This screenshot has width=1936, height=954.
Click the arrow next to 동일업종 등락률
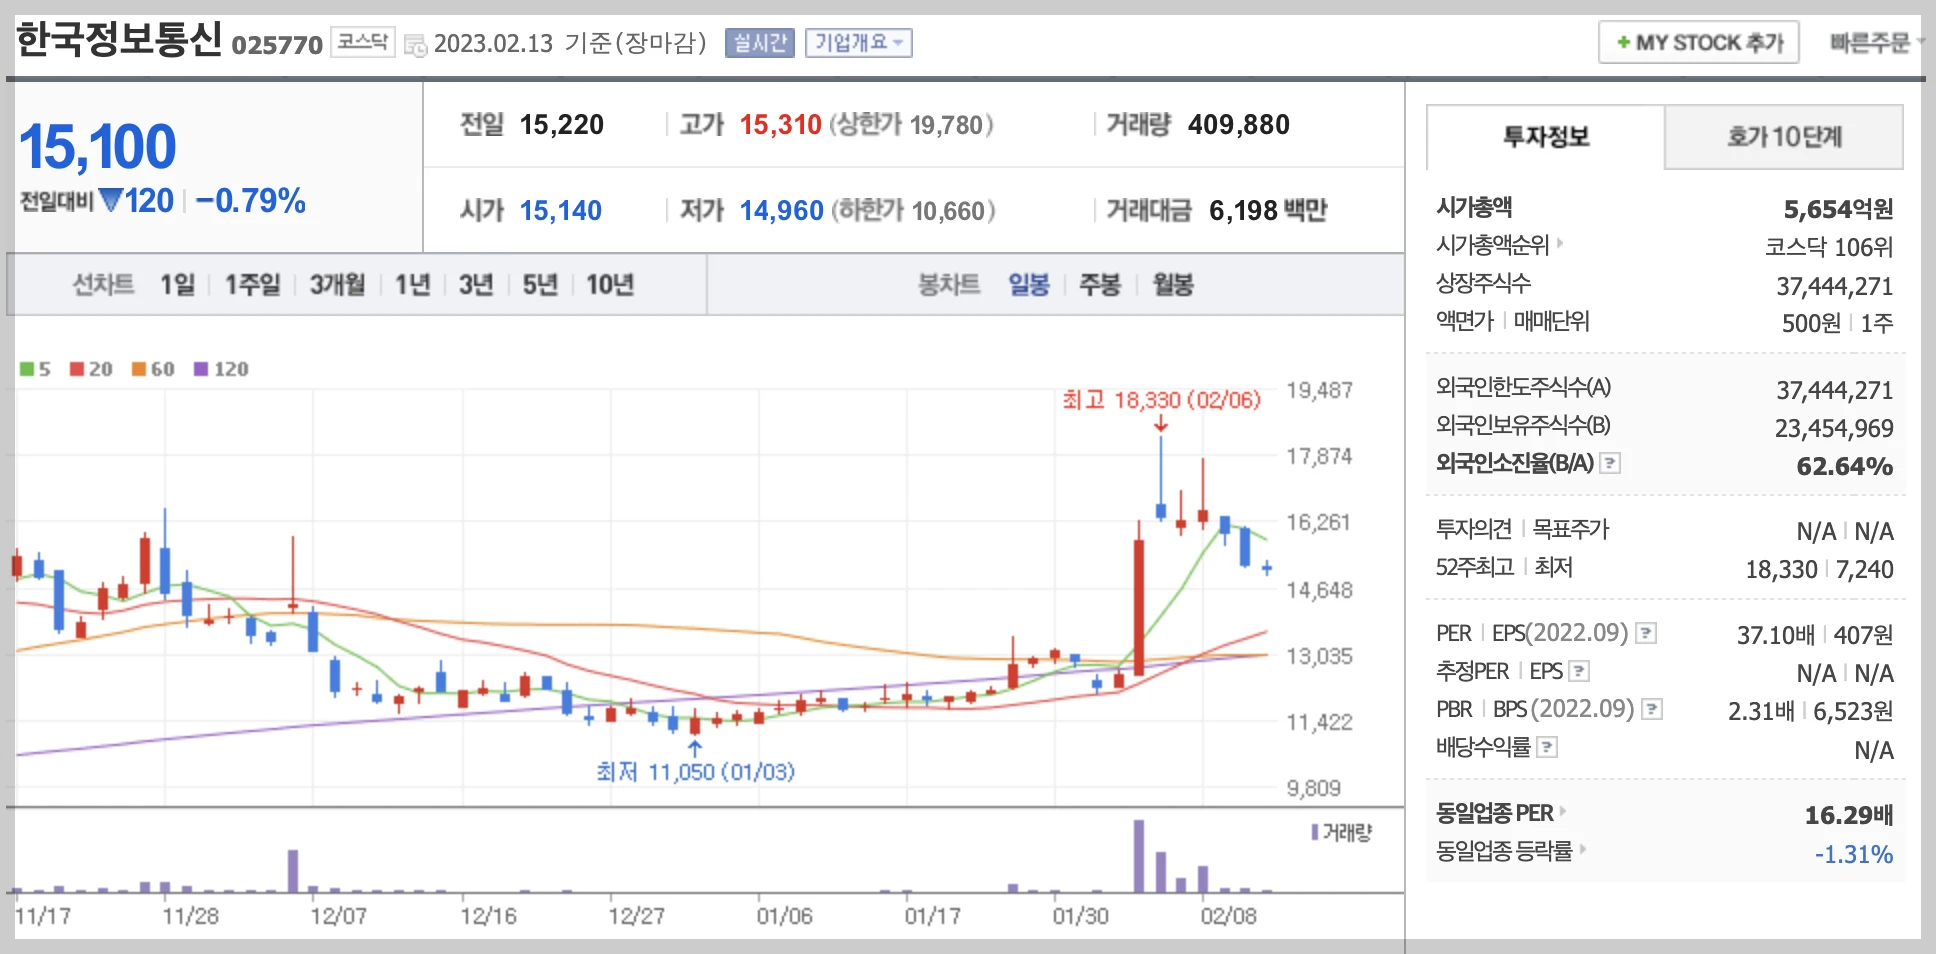click(1583, 849)
